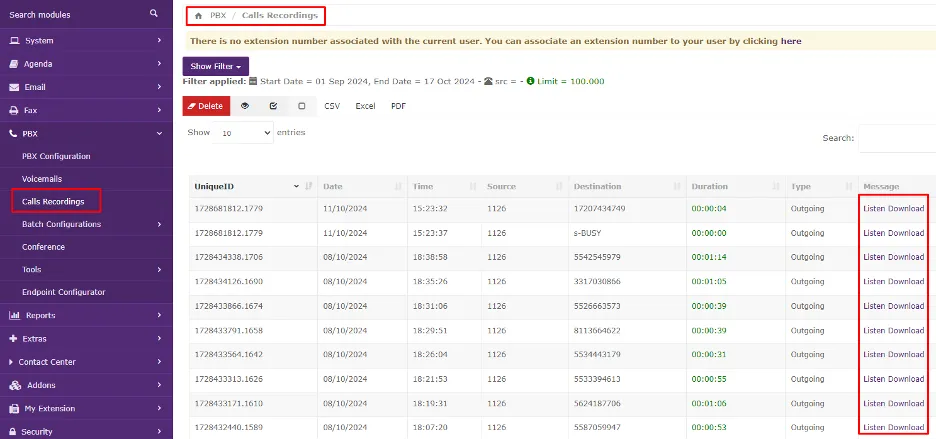The height and width of the screenshot is (440, 936).
Task: Open the Show Filter dropdown
Action: (x=215, y=67)
